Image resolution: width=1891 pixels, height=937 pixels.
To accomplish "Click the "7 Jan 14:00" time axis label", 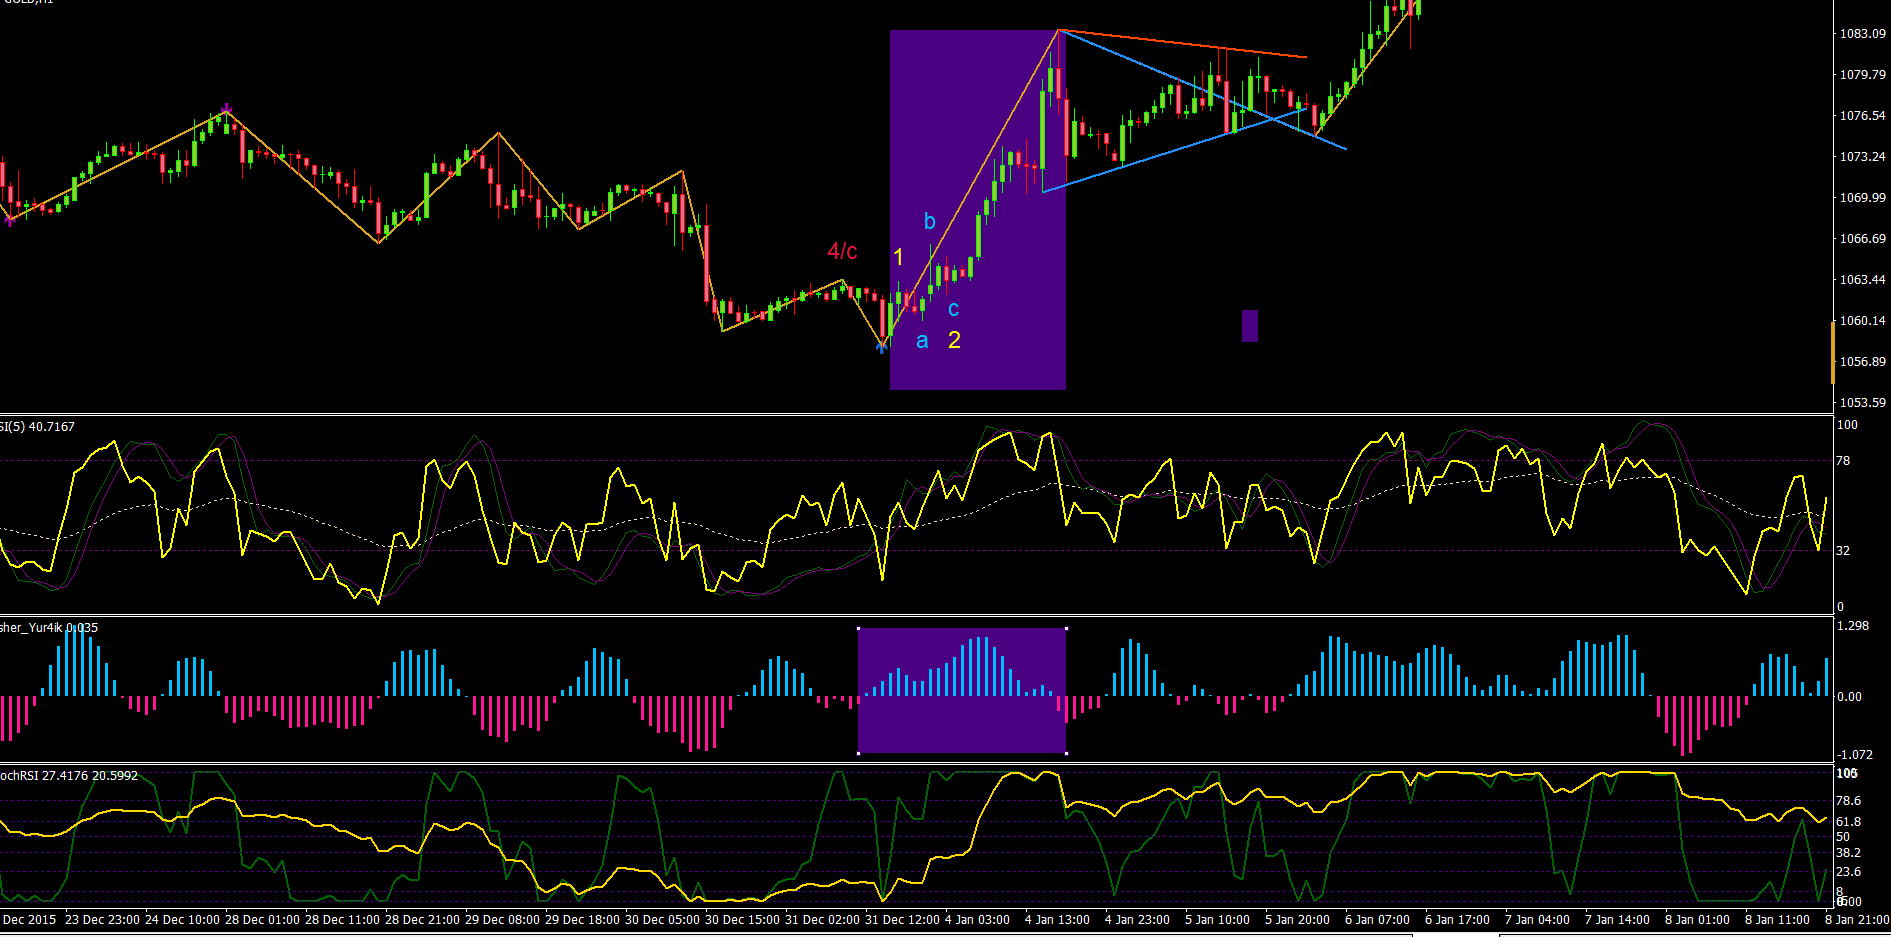I will 1617,920.
